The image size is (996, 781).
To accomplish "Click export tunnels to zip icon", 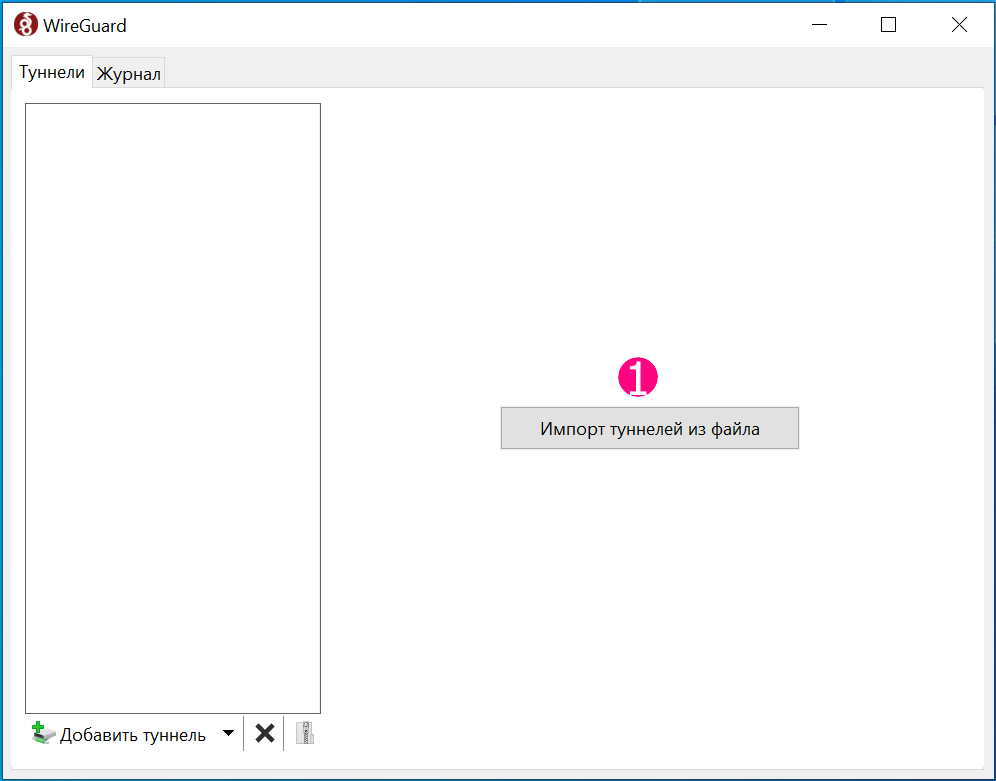I will point(305,733).
